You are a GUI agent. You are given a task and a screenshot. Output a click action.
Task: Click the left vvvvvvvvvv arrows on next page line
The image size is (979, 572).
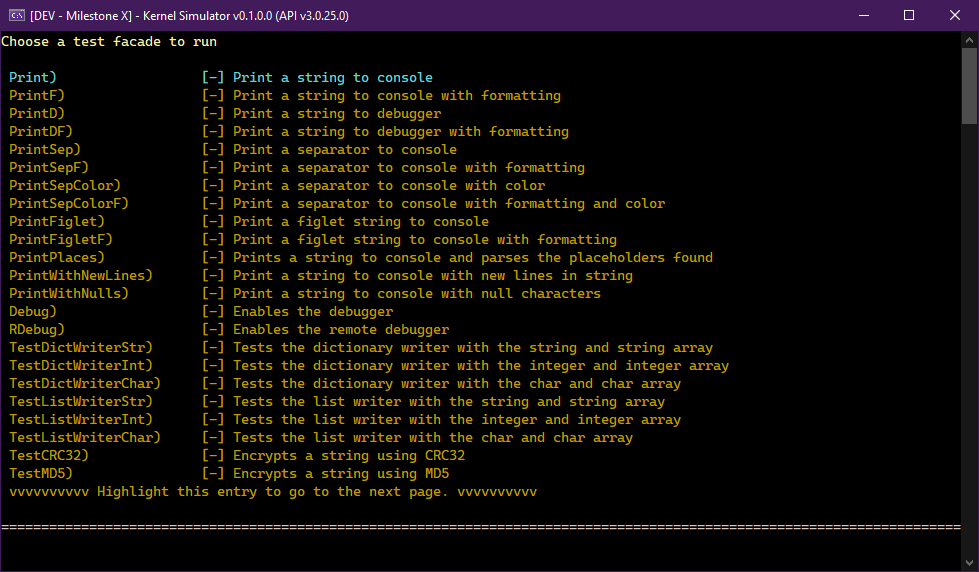(x=49, y=492)
